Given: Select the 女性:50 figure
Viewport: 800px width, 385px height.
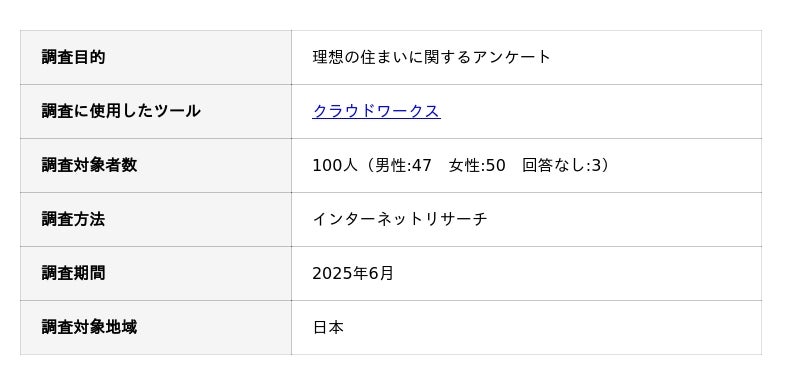Looking at the screenshot, I should pyautogui.click(x=477, y=165).
